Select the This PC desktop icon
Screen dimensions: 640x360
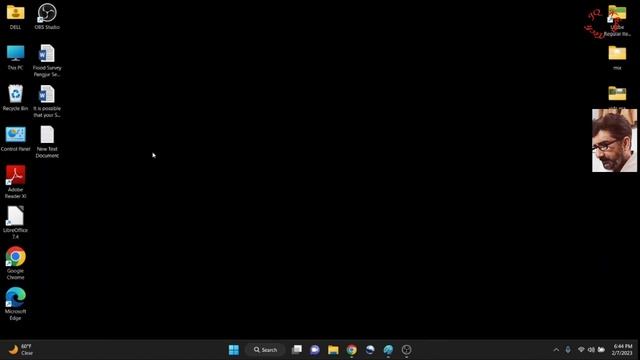16,57
